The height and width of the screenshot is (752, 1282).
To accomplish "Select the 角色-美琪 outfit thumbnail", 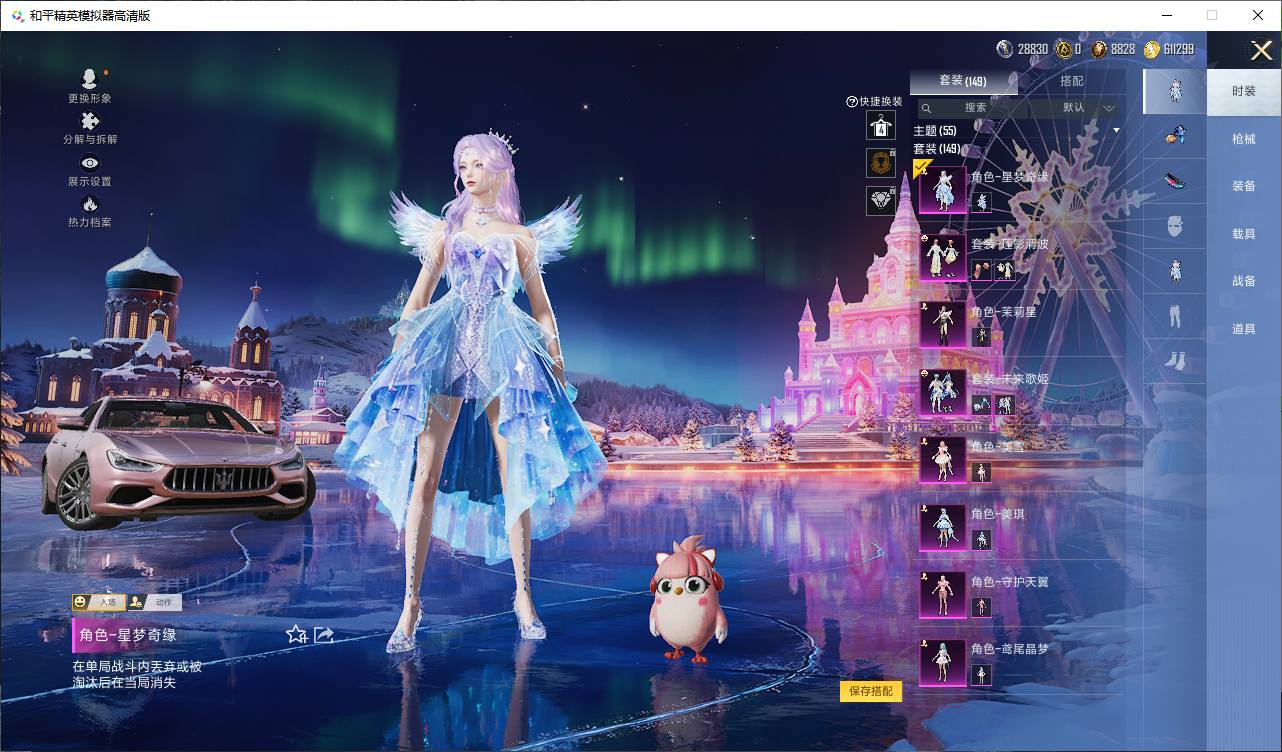I will coord(943,527).
